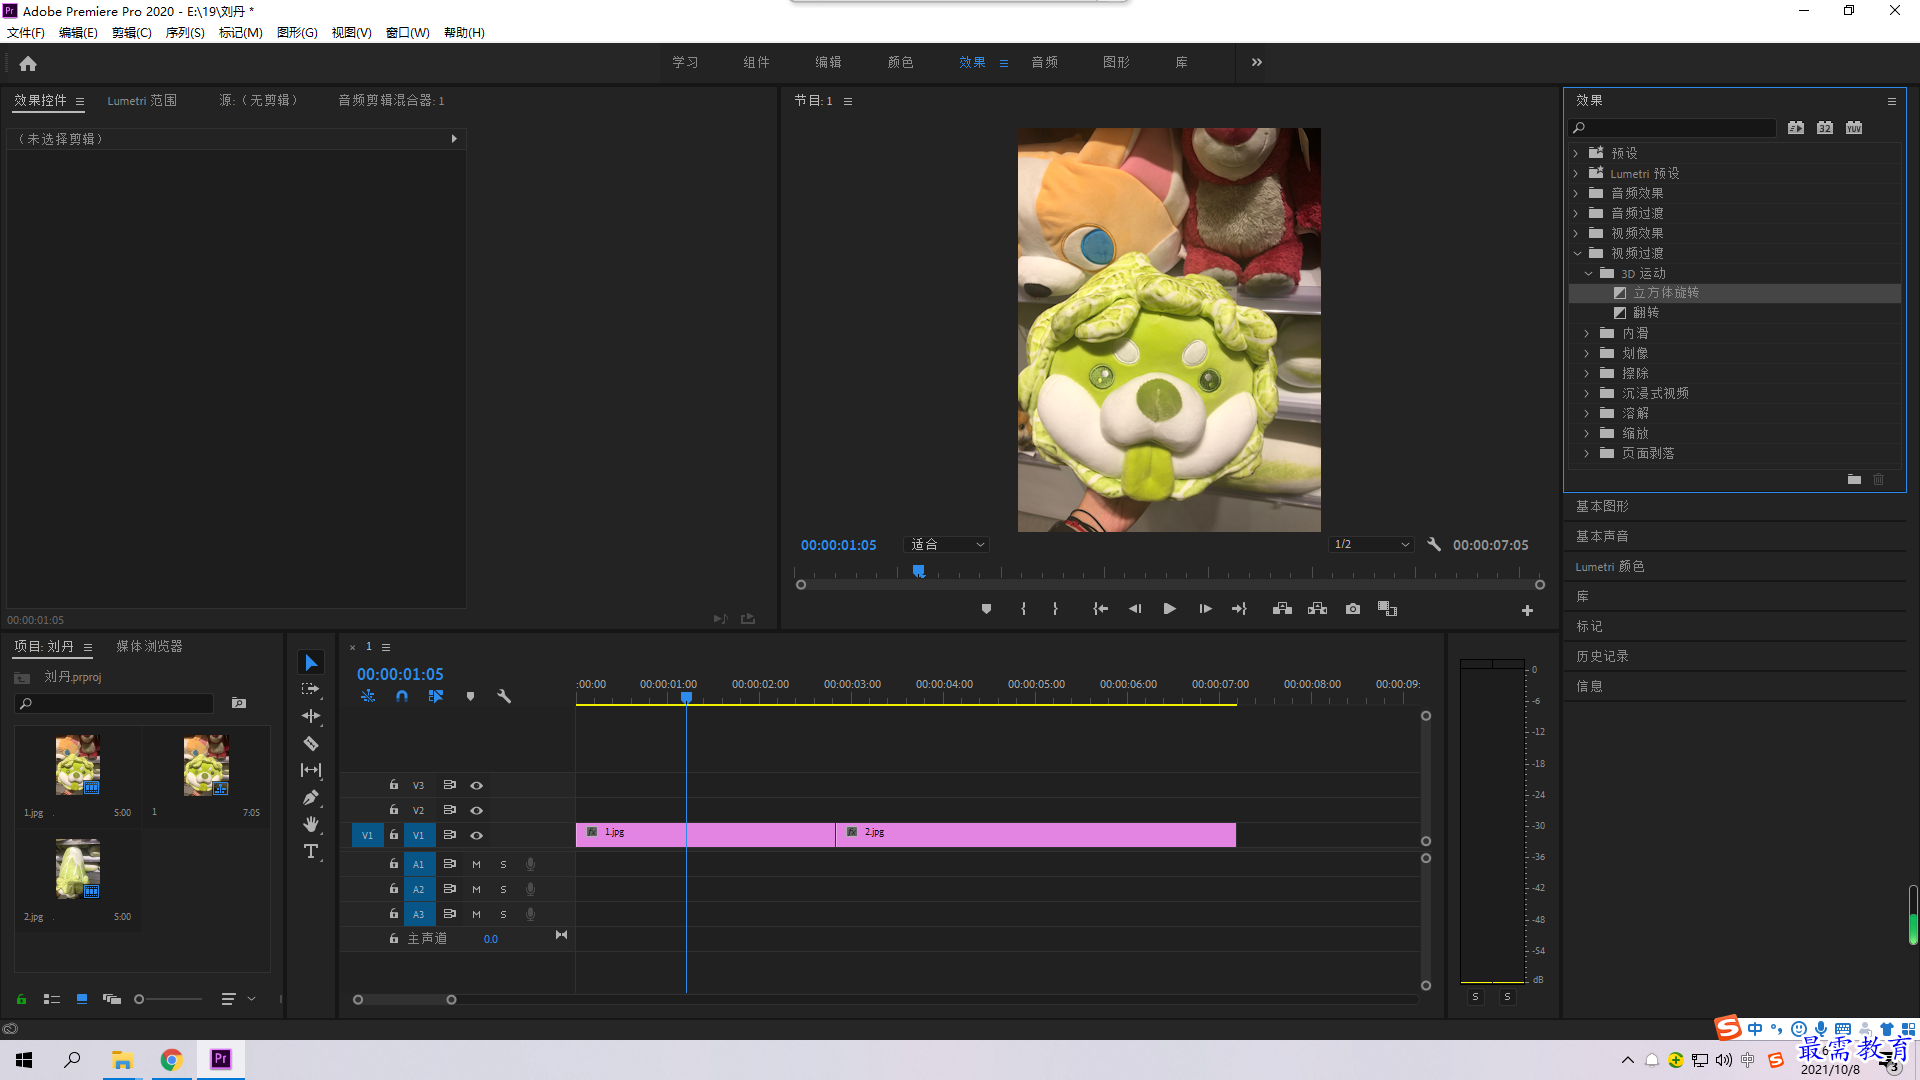Click the timeline add marker icon
The image size is (1920, 1080).
(470, 696)
